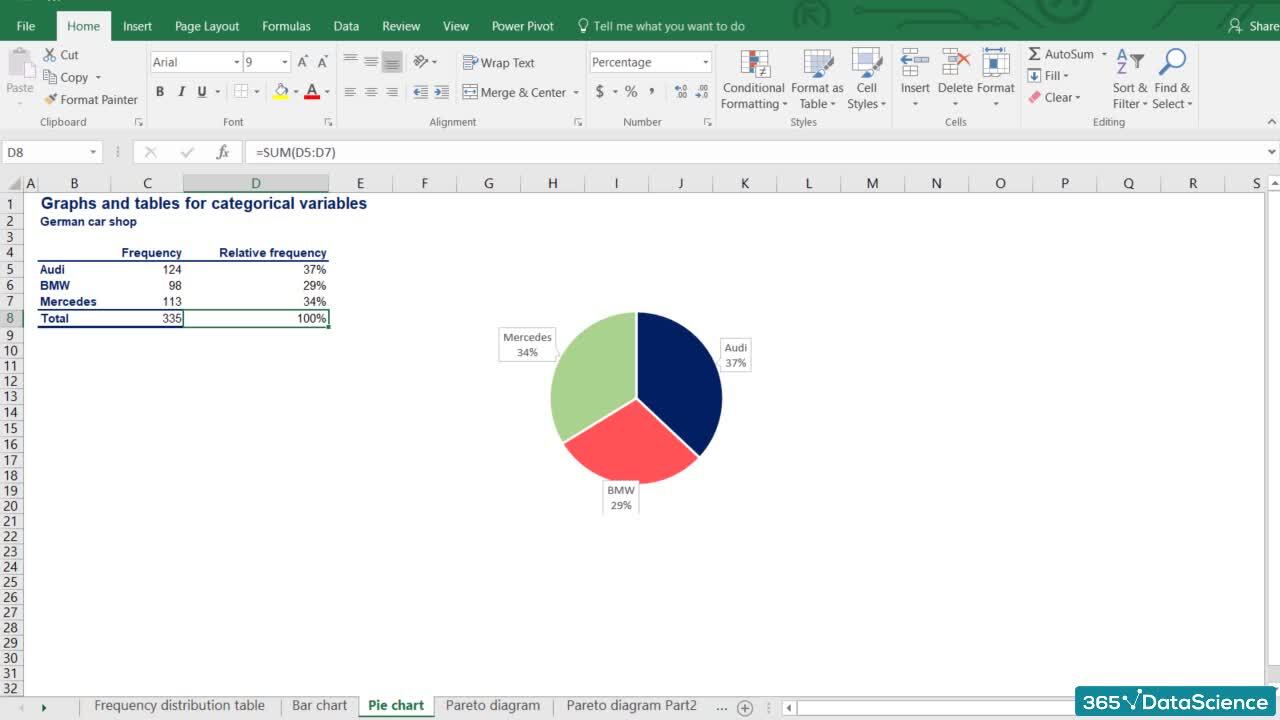Open the Pareto diagram sheet tab

point(492,705)
